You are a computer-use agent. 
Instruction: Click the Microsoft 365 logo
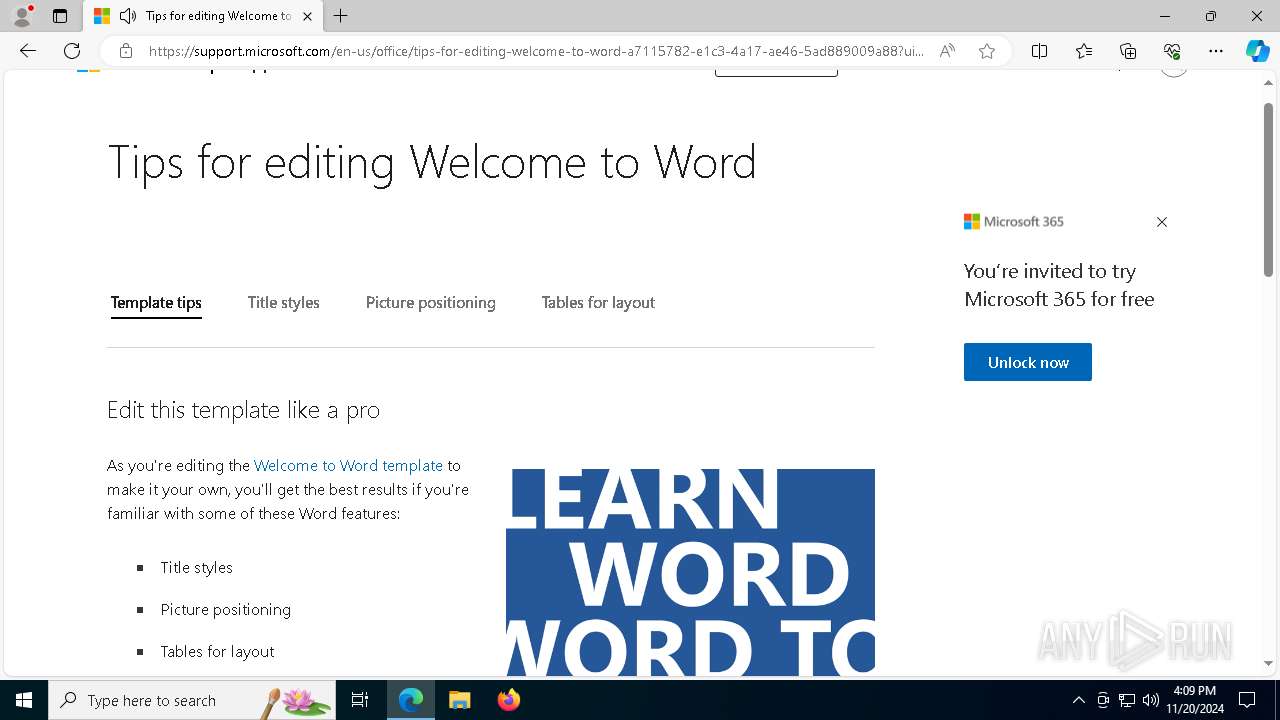click(x=1014, y=222)
